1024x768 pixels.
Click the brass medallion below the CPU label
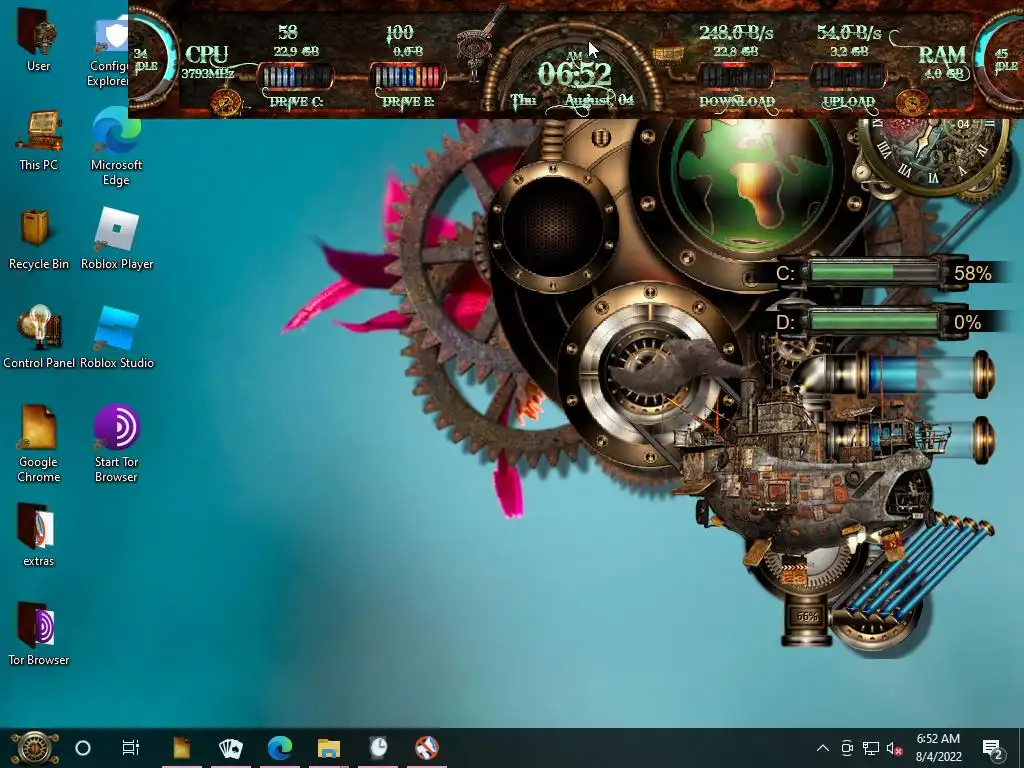[226, 103]
